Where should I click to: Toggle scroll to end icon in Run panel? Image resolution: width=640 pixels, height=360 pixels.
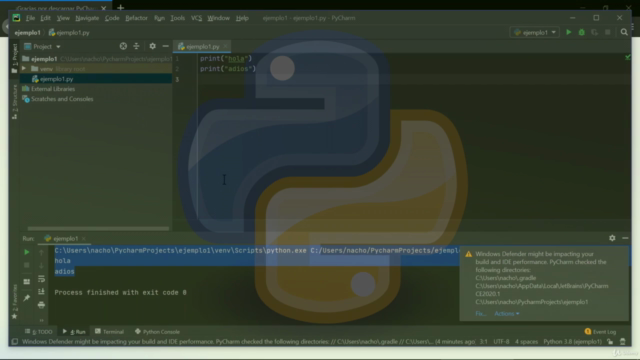click(x=41, y=291)
